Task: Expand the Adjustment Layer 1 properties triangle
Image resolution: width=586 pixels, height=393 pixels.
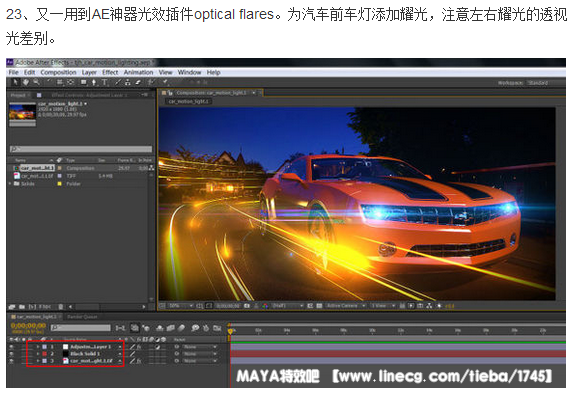Action: 38,347
